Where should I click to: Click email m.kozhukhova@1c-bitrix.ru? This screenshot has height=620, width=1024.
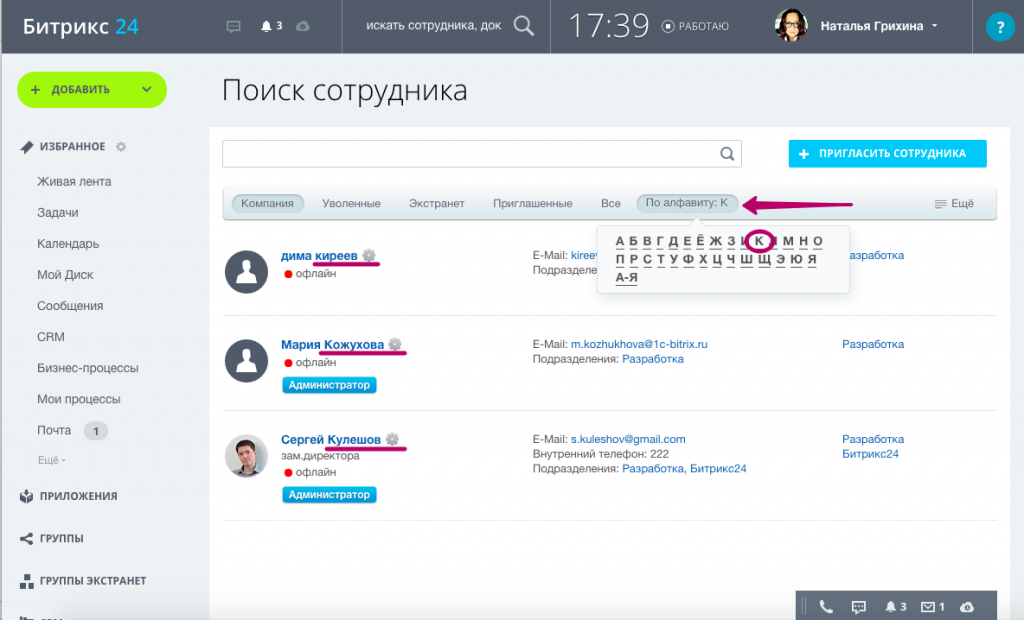pyautogui.click(x=639, y=344)
